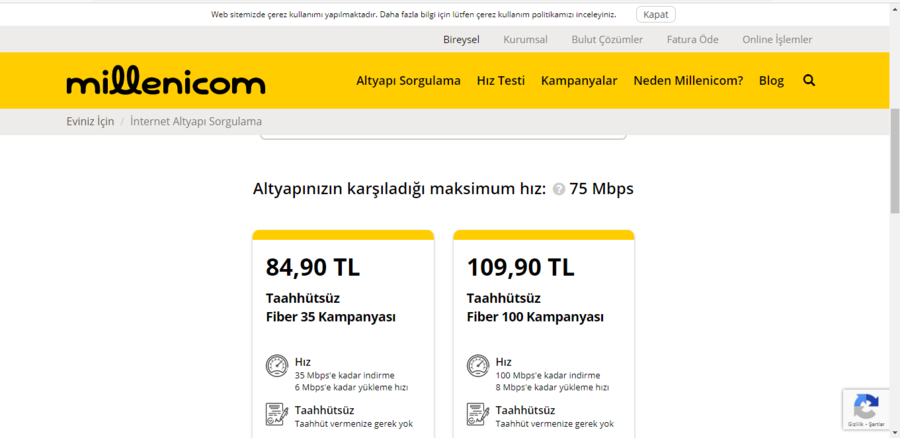Click the reCAPTCHA badge
900x438 pixels.
[866, 409]
